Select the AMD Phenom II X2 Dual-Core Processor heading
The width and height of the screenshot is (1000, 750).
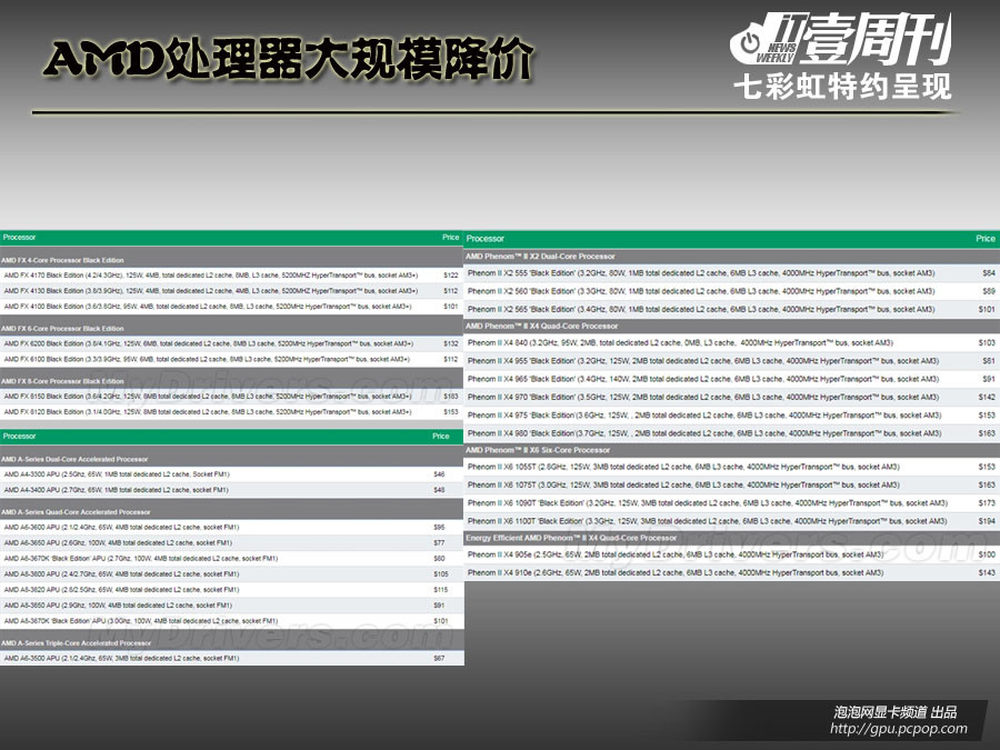732,256
